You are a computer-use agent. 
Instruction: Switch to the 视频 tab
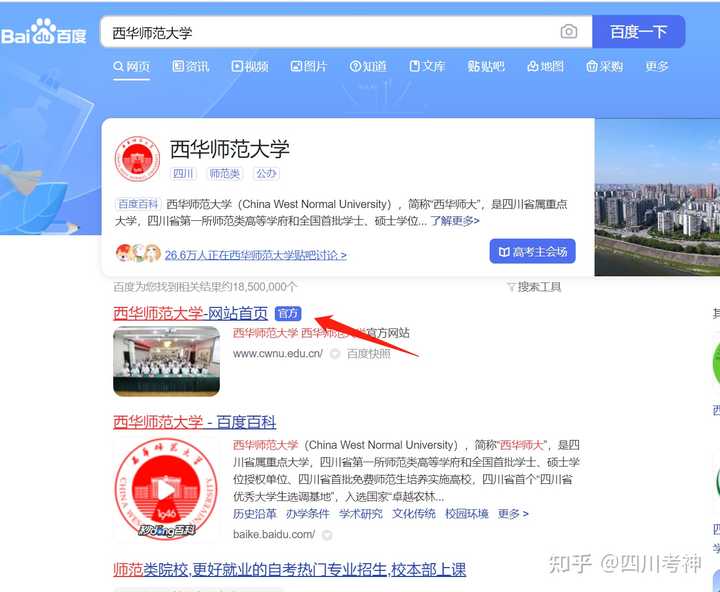tap(250, 67)
